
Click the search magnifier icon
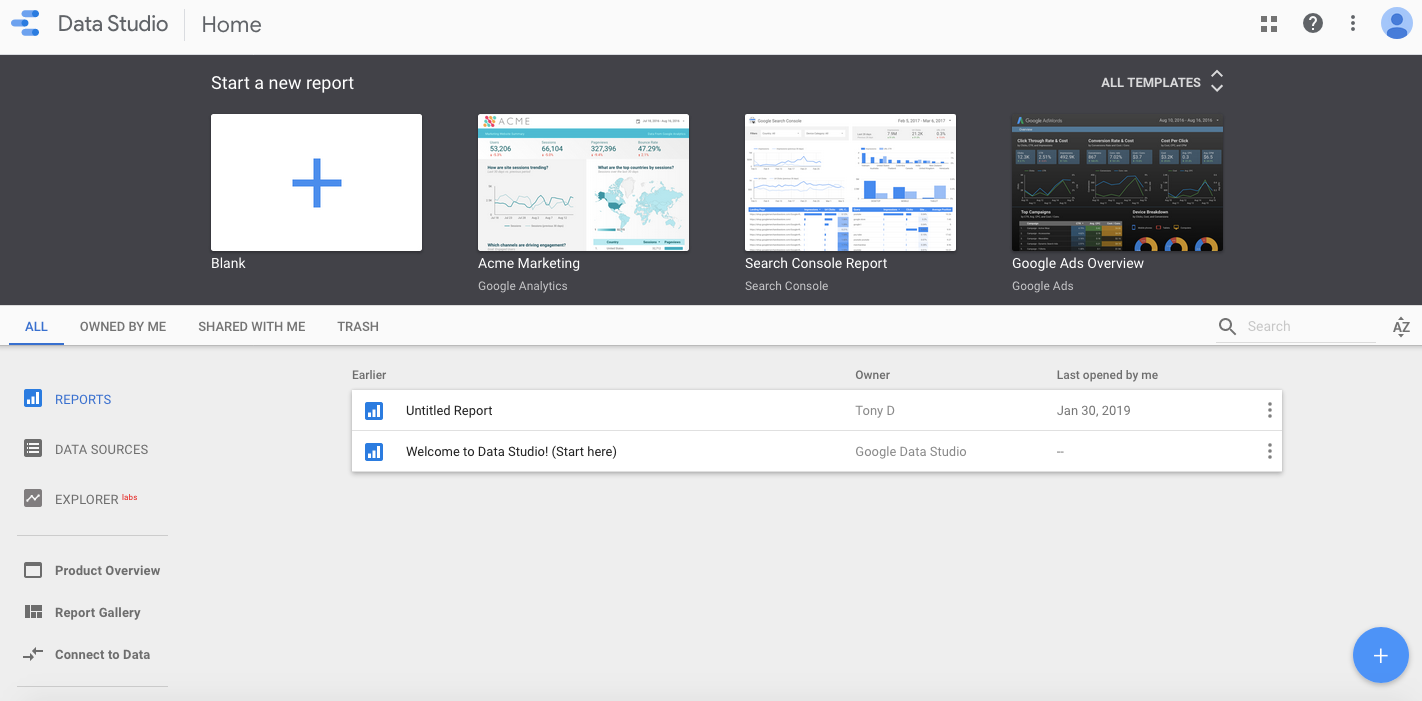pyautogui.click(x=1227, y=326)
